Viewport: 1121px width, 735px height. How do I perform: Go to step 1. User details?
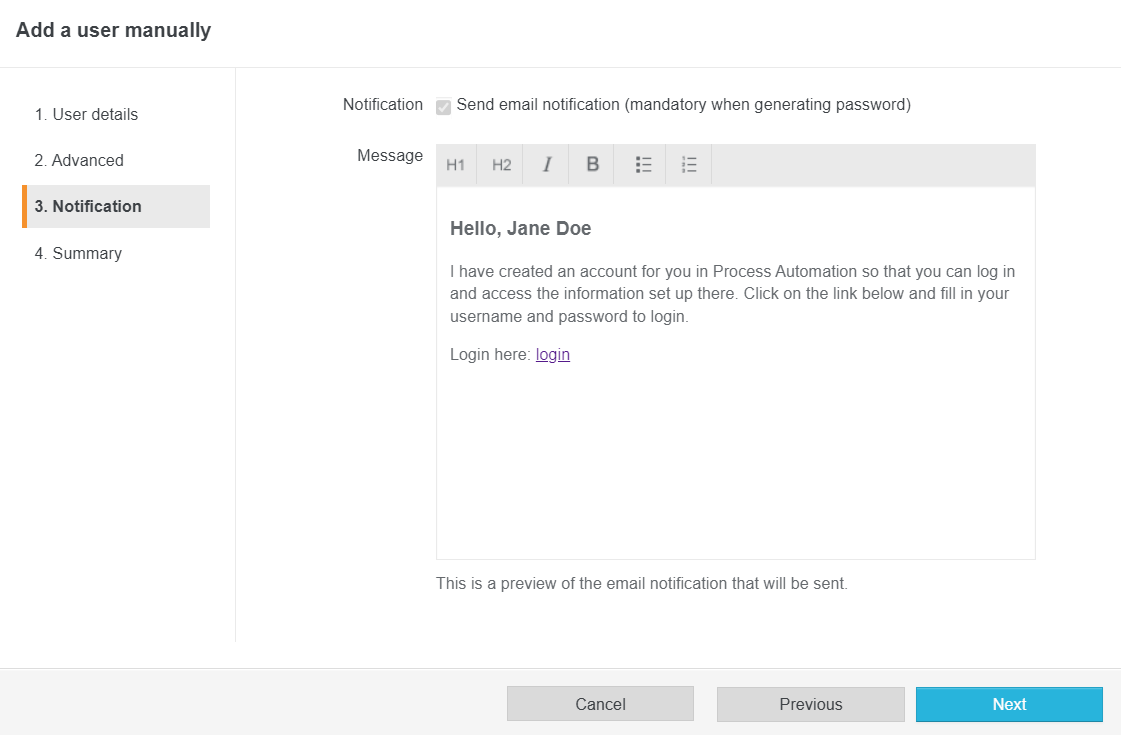point(86,114)
